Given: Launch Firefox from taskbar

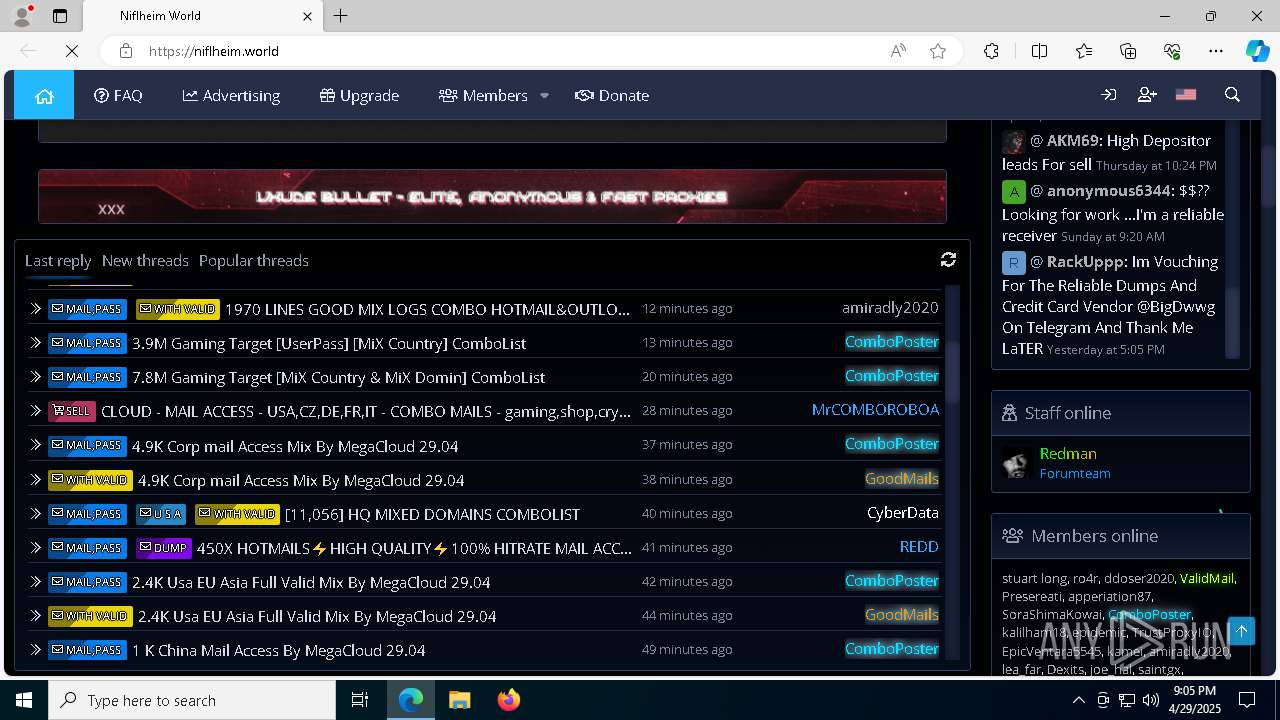Looking at the screenshot, I should click(x=509, y=700).
